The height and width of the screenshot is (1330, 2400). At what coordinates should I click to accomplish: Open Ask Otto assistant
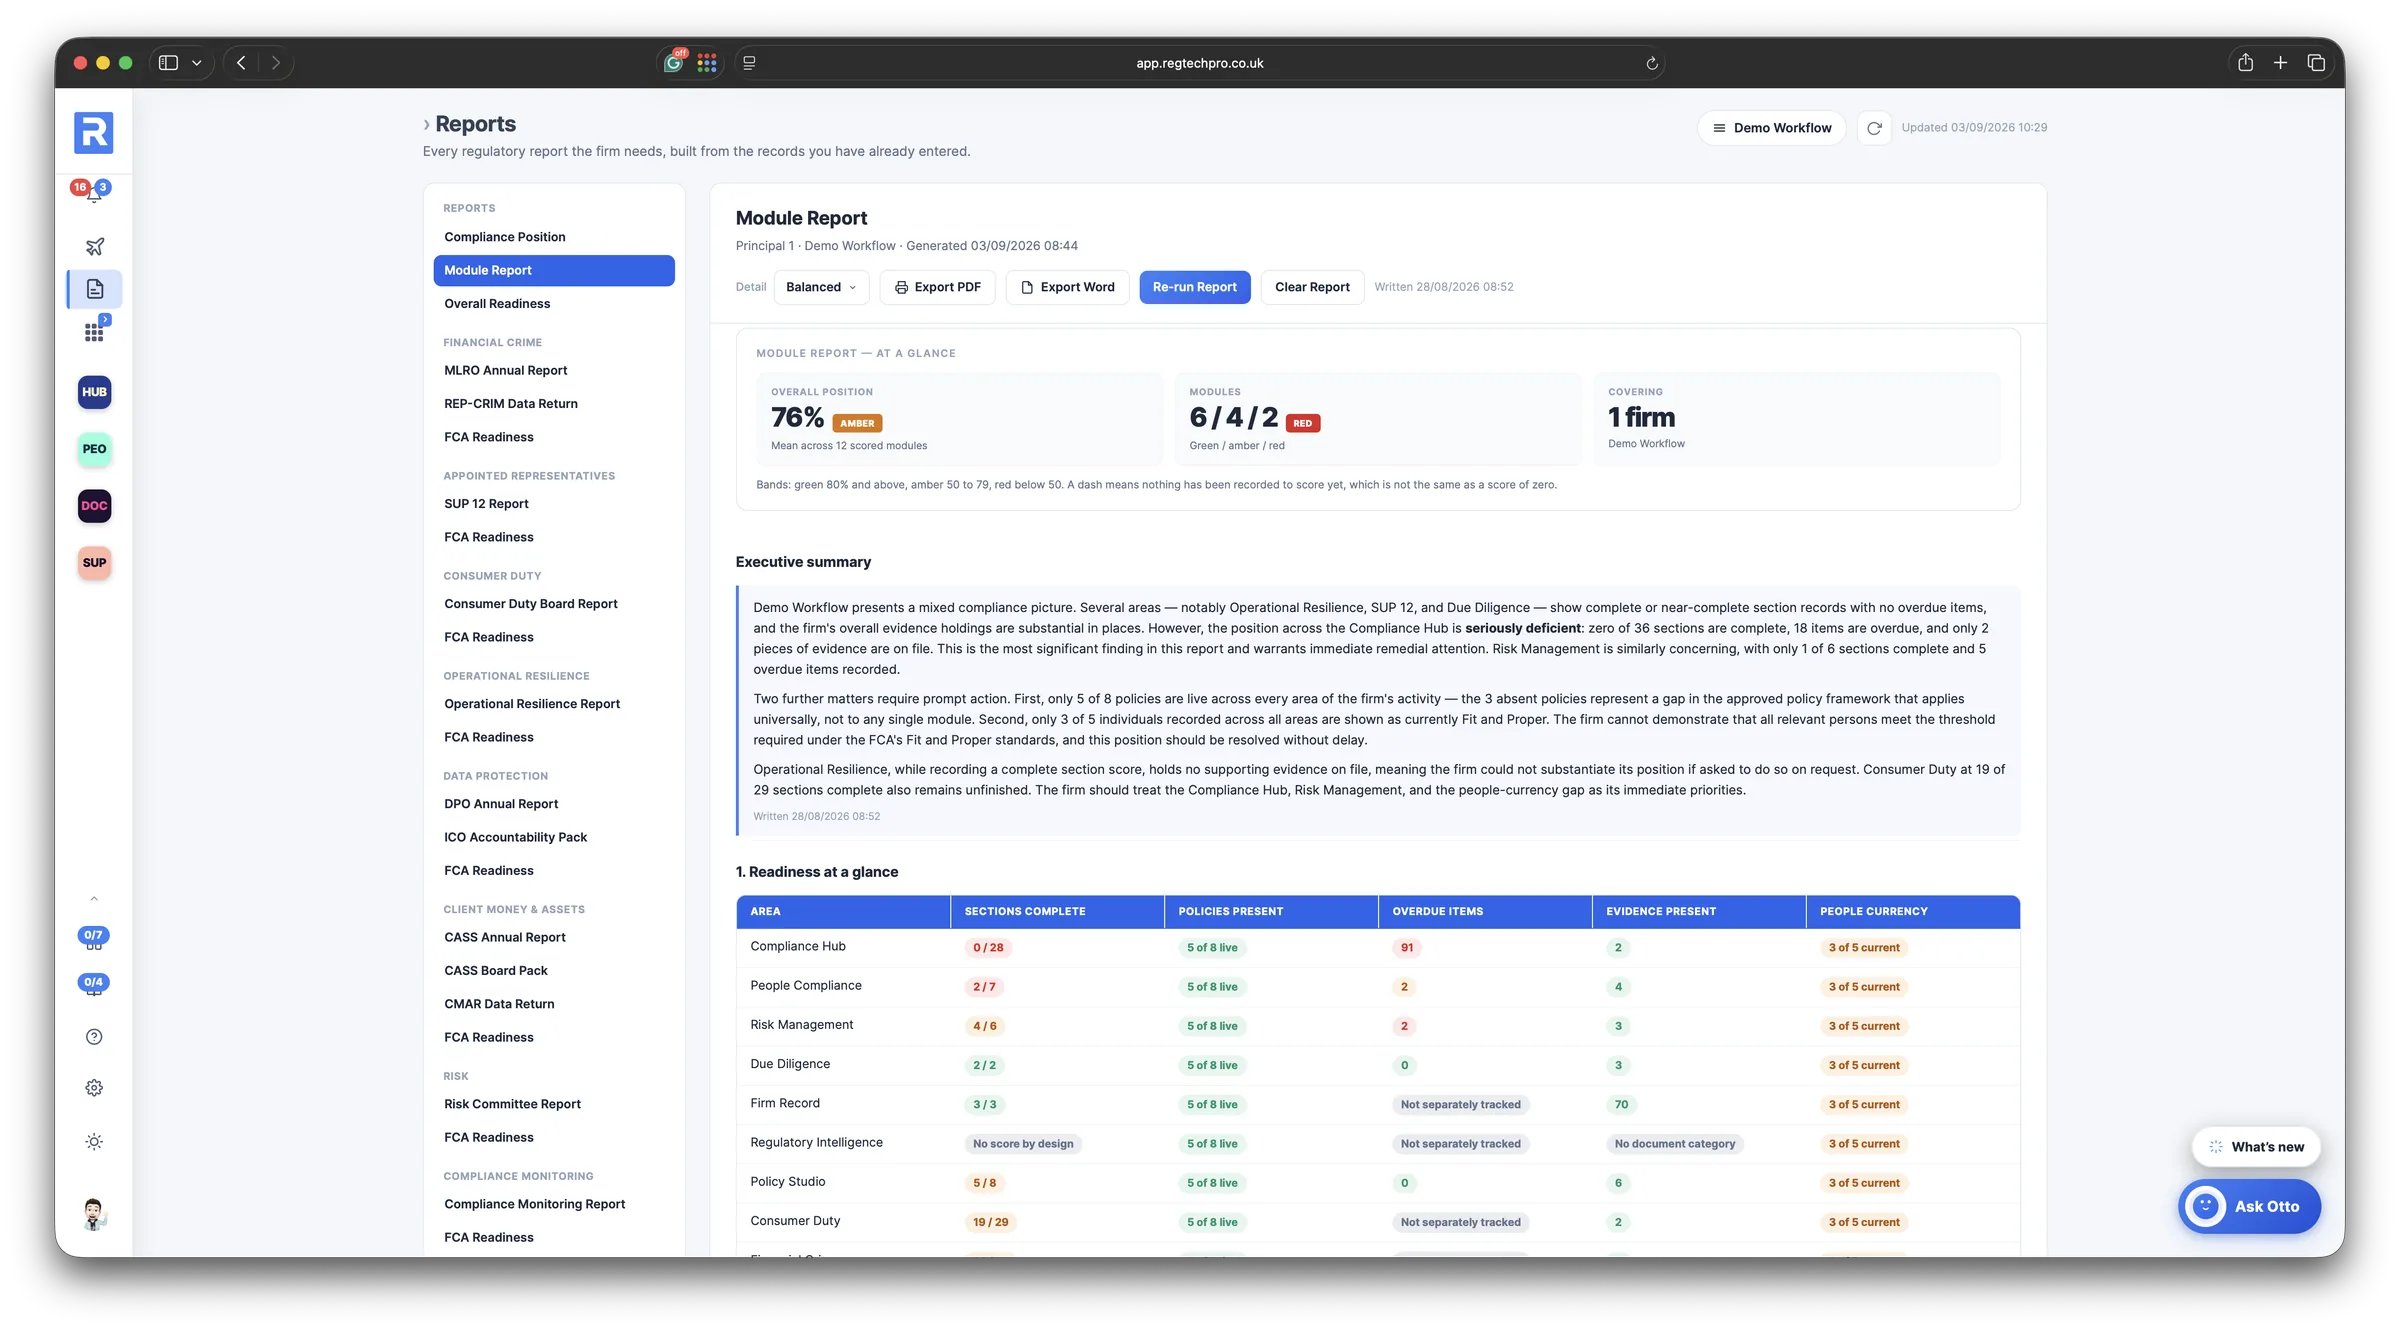click(2249, 1207)
